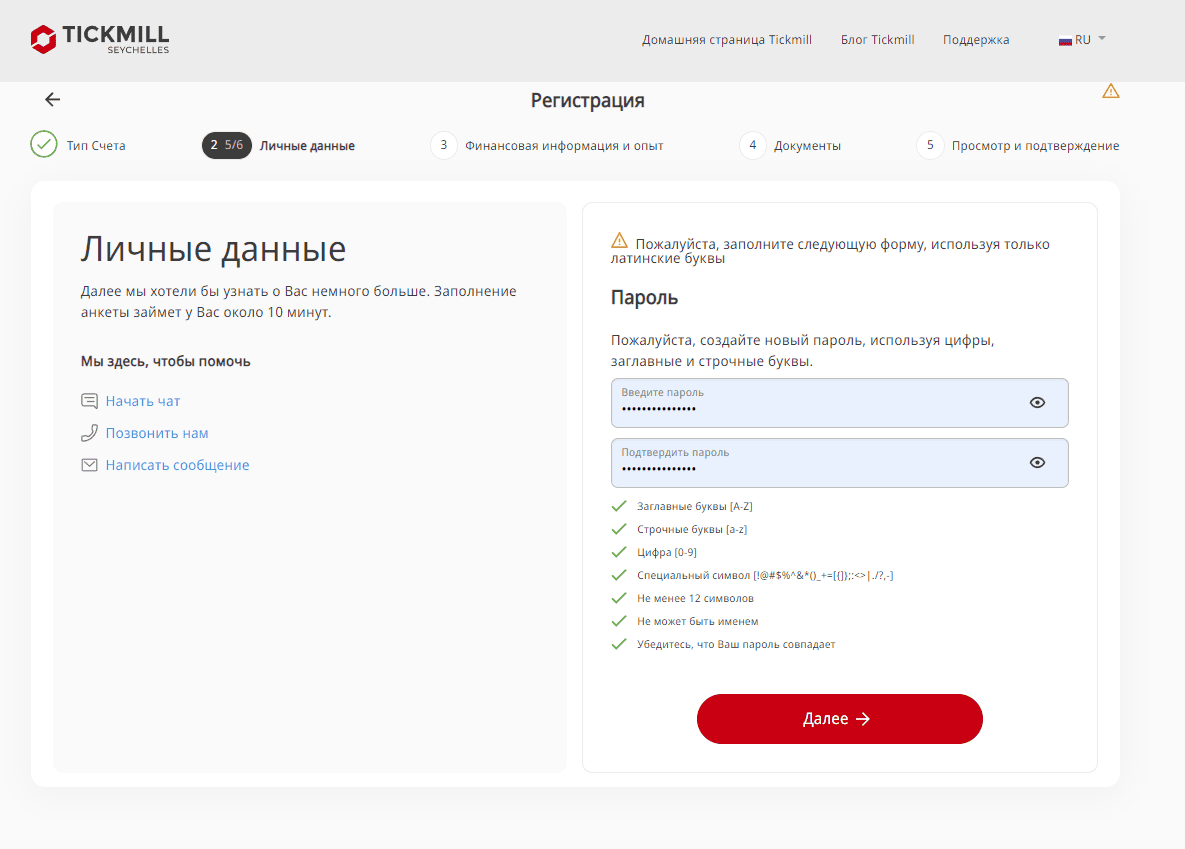
Task: Click the Russian flag icon
Action: click(x=1065, y=41)
